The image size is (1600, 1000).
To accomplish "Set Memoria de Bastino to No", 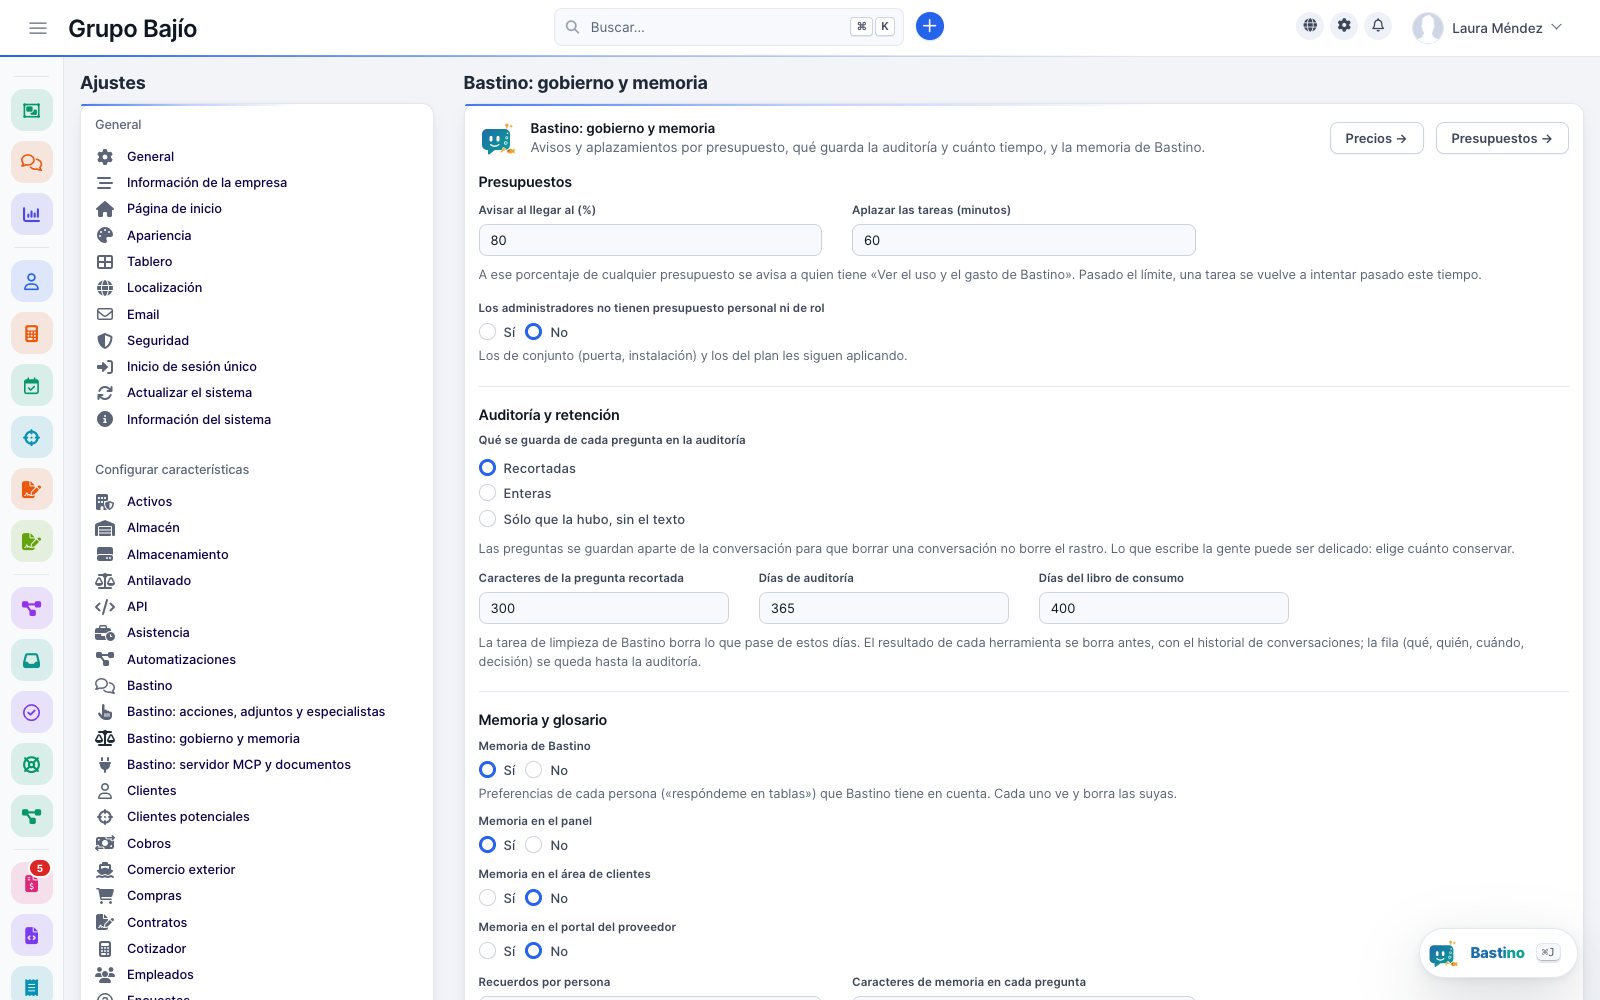I will tap(534, 770).
